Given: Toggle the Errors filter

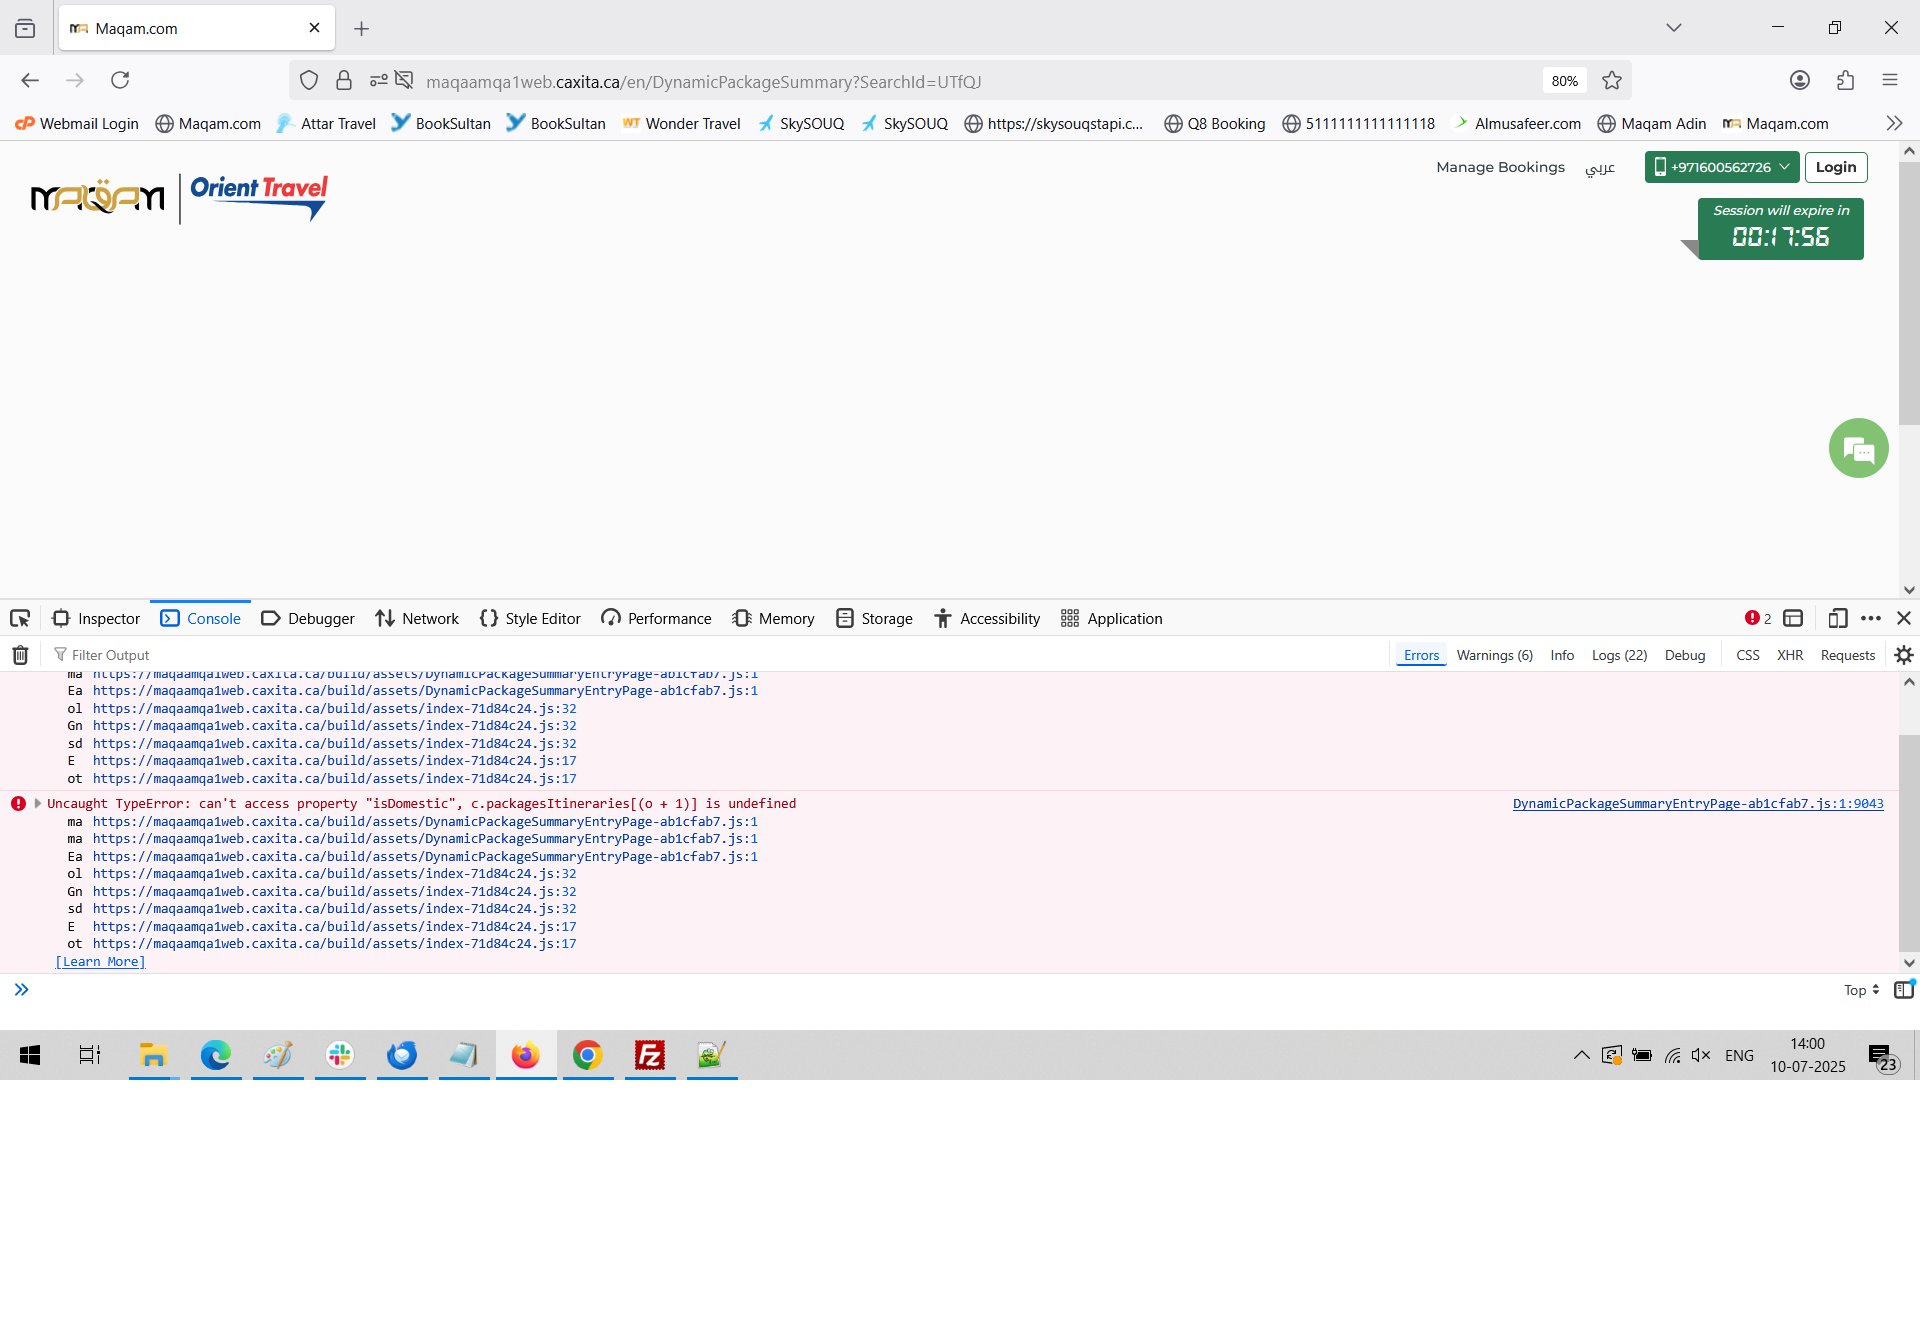Looking at the screenshot, I should 1421,655.
